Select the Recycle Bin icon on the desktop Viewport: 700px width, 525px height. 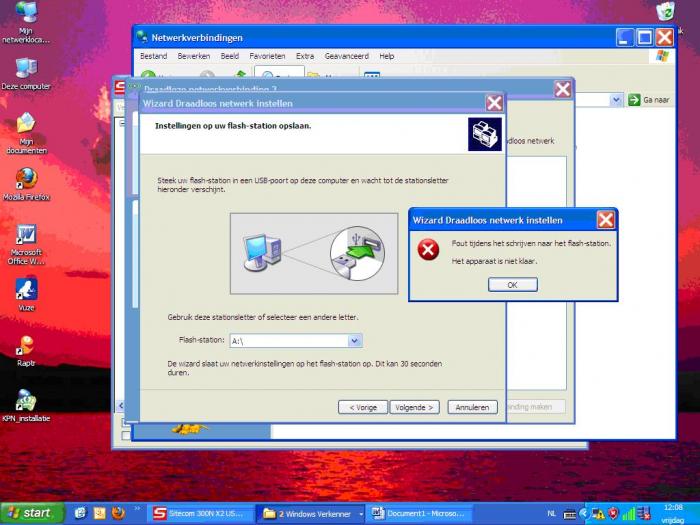(666, 11)
